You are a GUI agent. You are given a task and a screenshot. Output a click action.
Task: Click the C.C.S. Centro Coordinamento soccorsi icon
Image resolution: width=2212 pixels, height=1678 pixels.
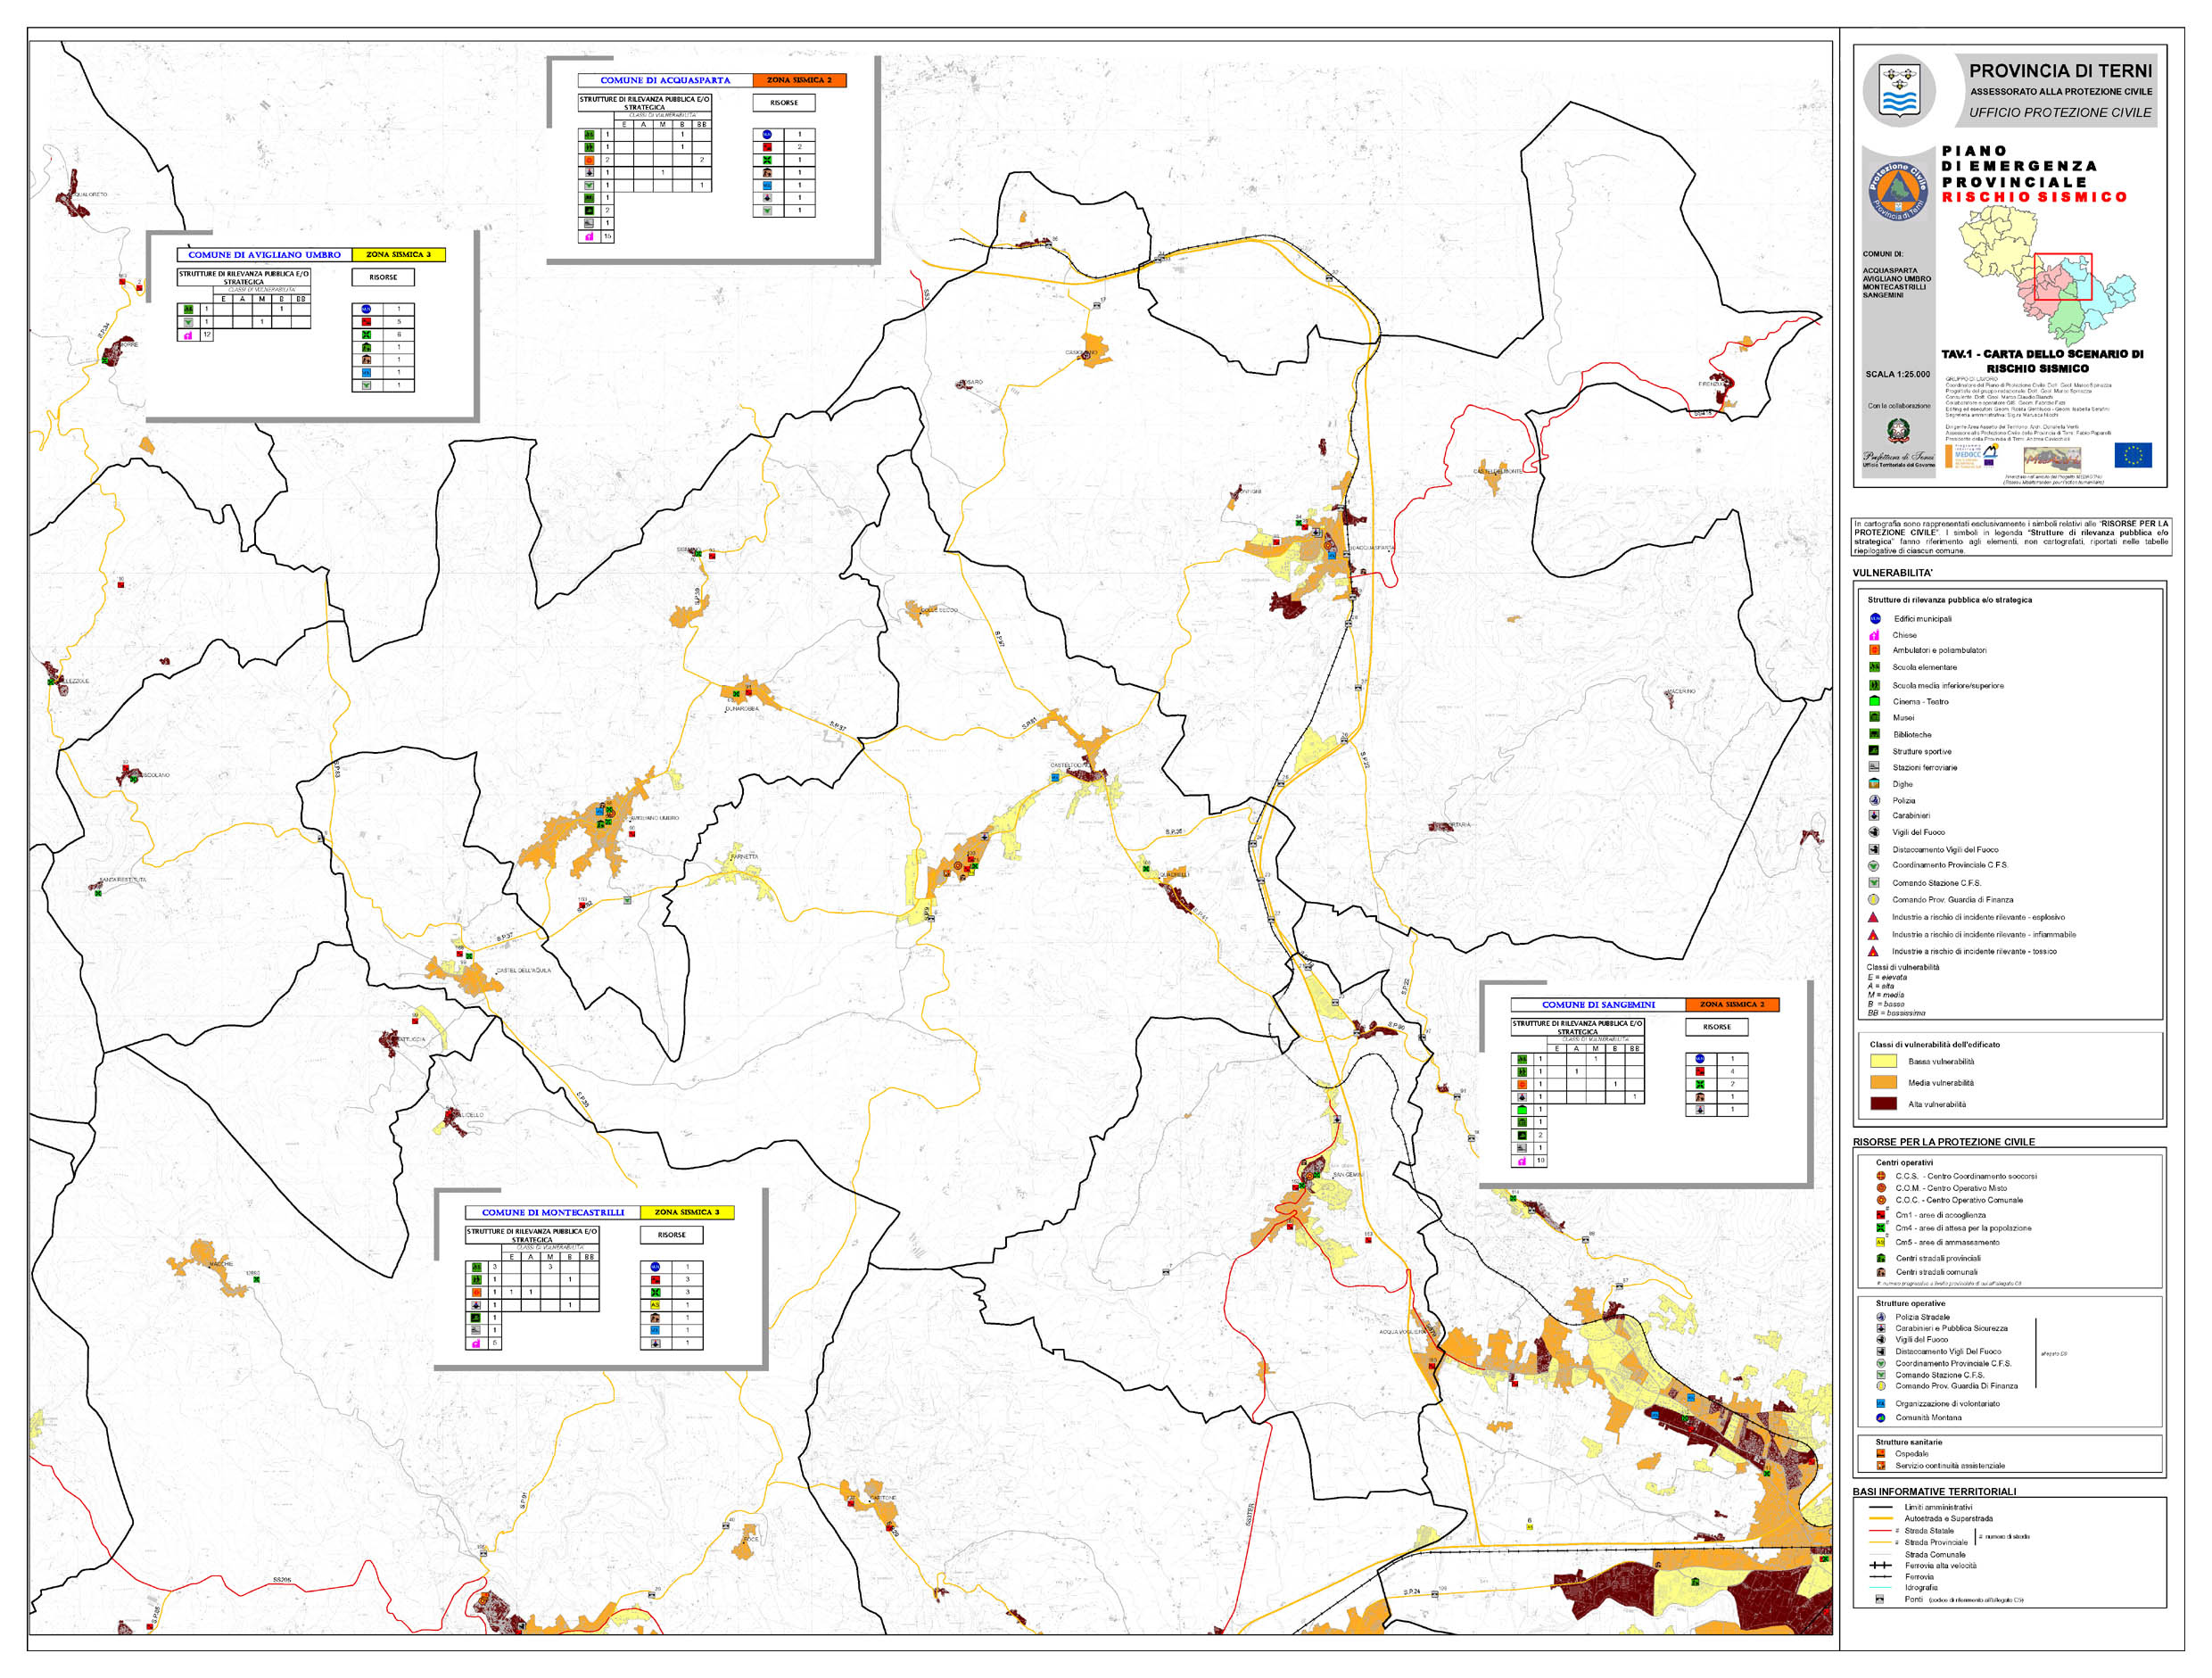click(1881, 1176)
